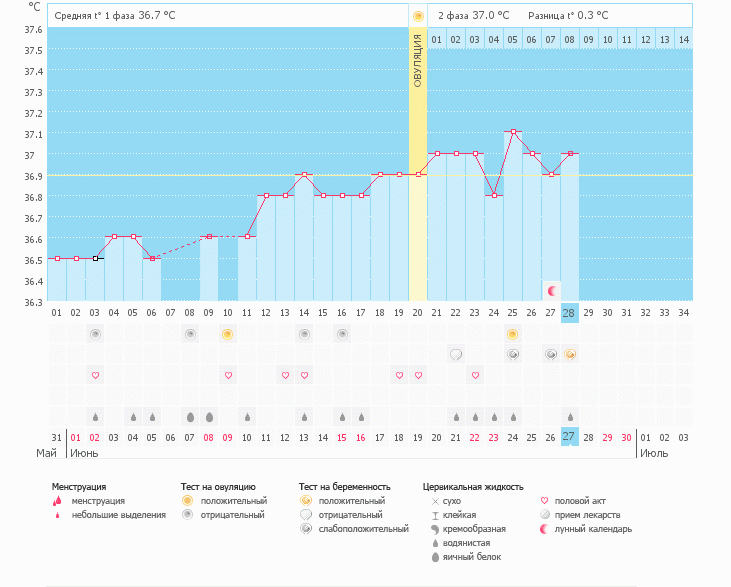Select highlighted calendar date 27 in June
The width and height of the screenshot is (731, 587).
pyautogui.click(x=570, y=437)
